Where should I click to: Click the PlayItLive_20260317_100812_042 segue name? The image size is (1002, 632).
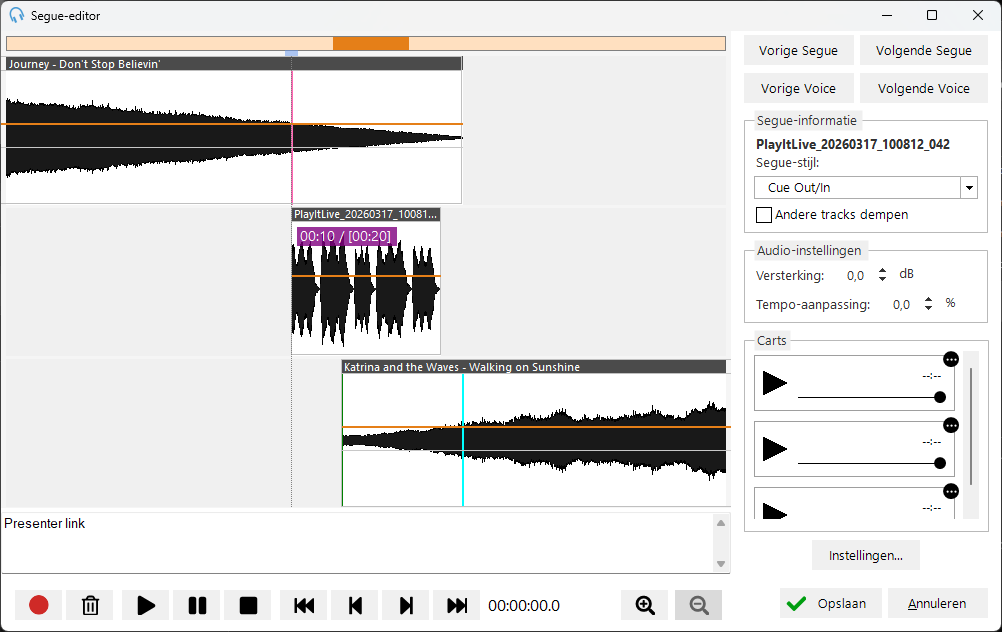click(x=852, y=144)
